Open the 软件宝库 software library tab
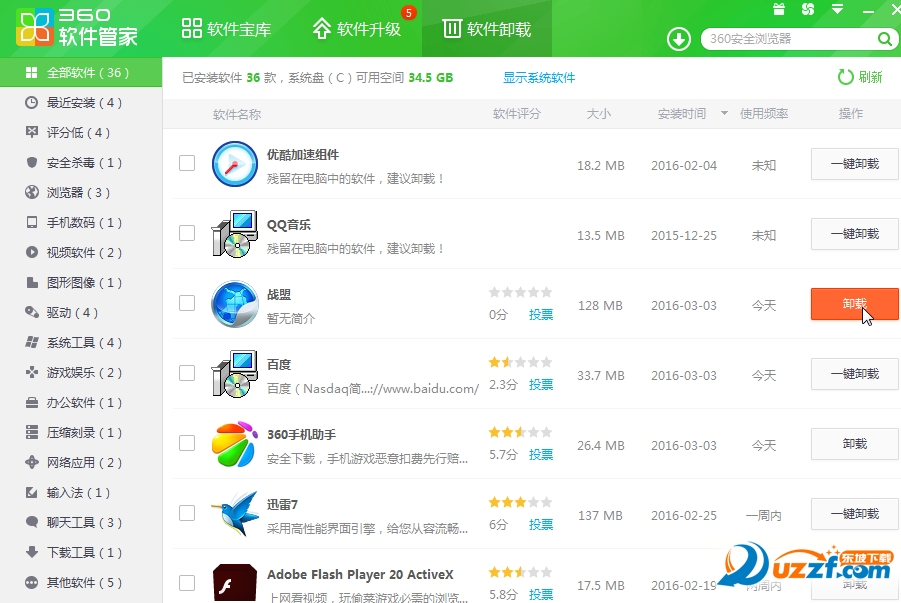 tap(226, 29)
